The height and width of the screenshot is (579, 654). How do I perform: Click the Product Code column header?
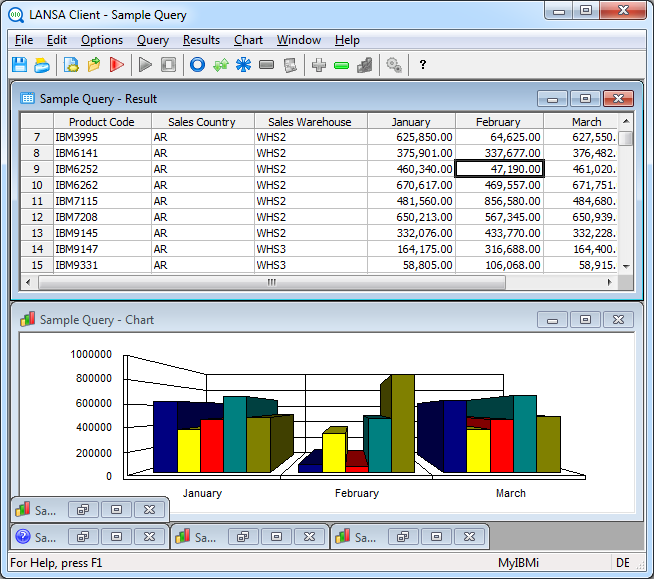click(101, 122)
